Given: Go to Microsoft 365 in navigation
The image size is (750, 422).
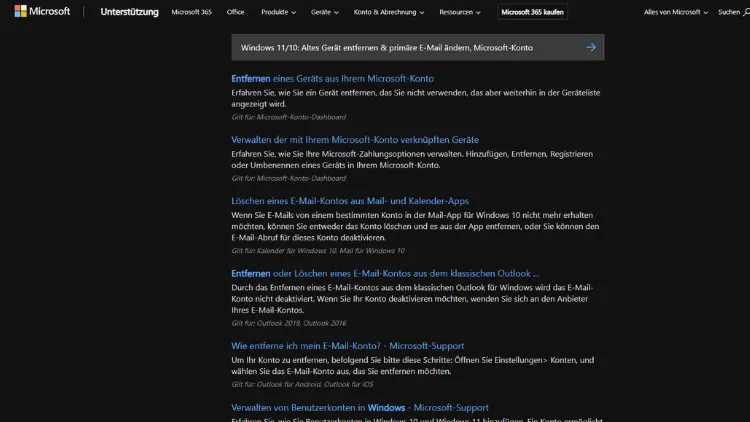Looking at the screenshot, I should pos(191,12).
